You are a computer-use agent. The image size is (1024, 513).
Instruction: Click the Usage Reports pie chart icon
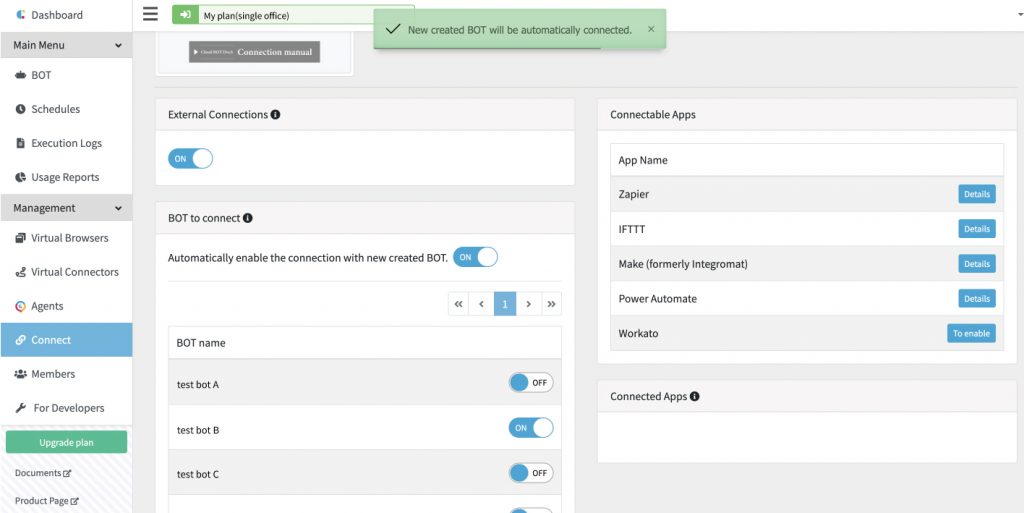21,177
